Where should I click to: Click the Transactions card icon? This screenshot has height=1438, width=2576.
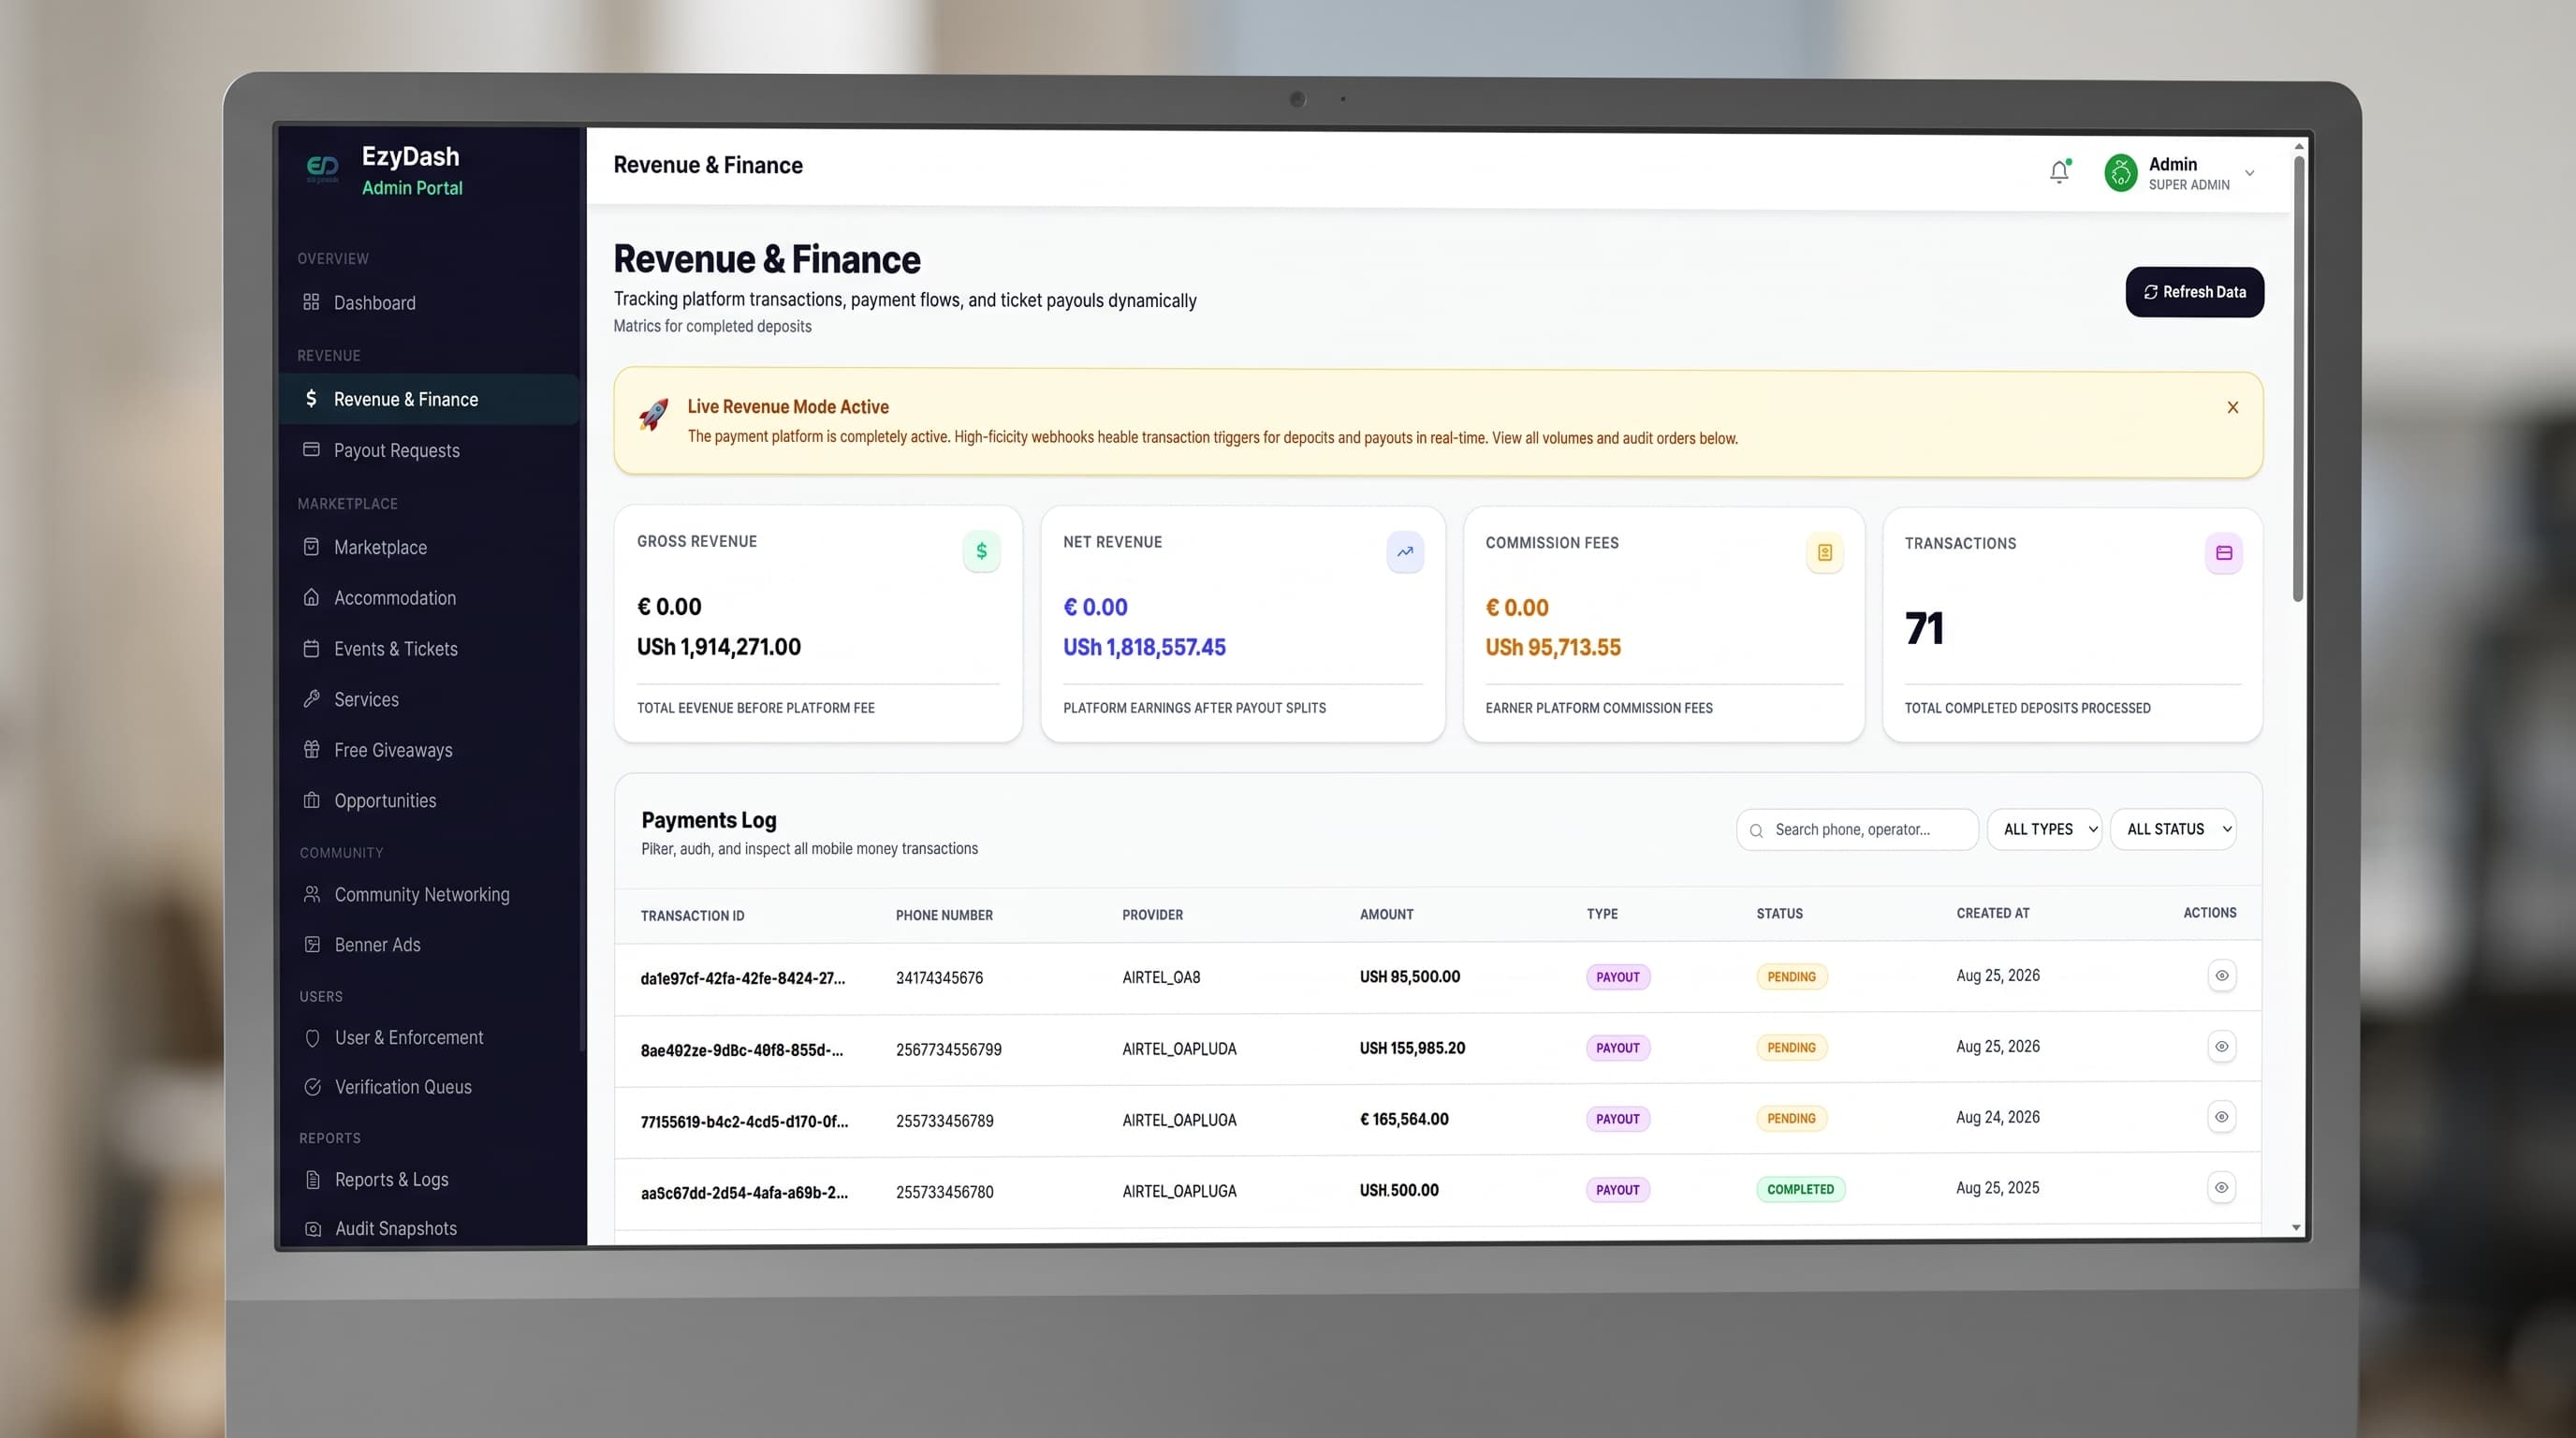(x=2224, y=553)
